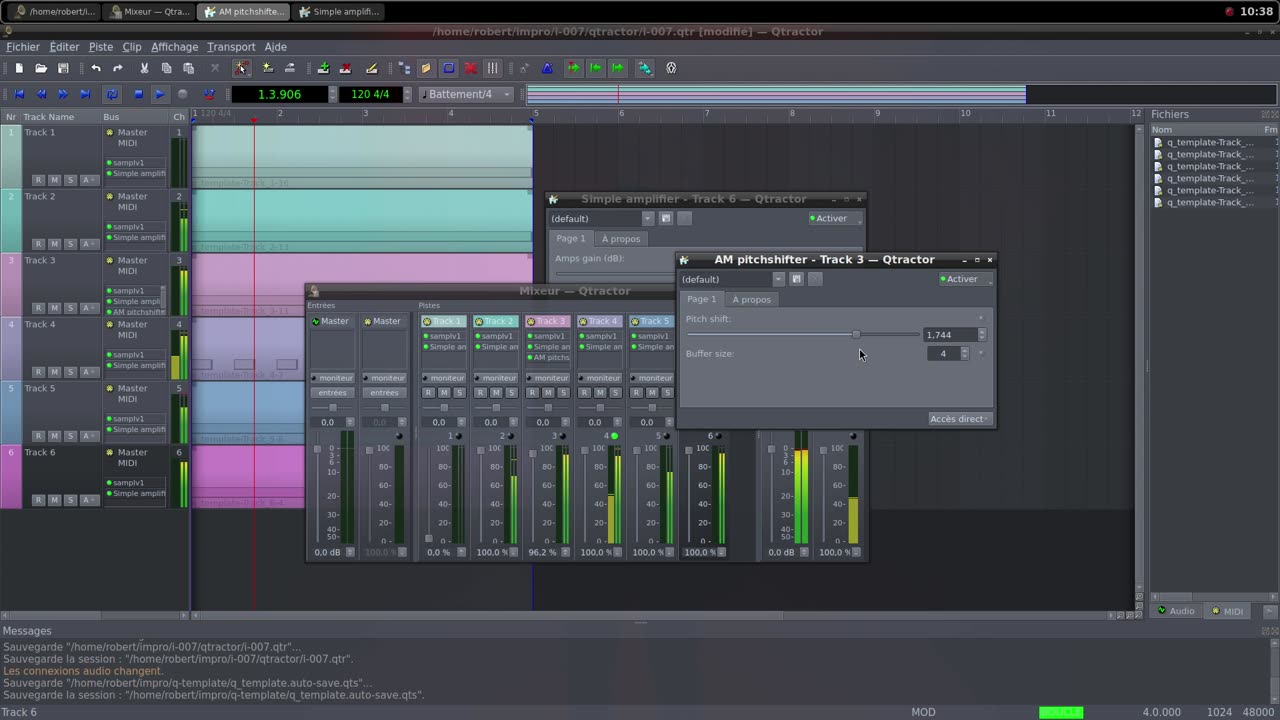Viewport: 1280px width, 720px height.
Task: Add a new track with the green plus icon
Action: 323,68
